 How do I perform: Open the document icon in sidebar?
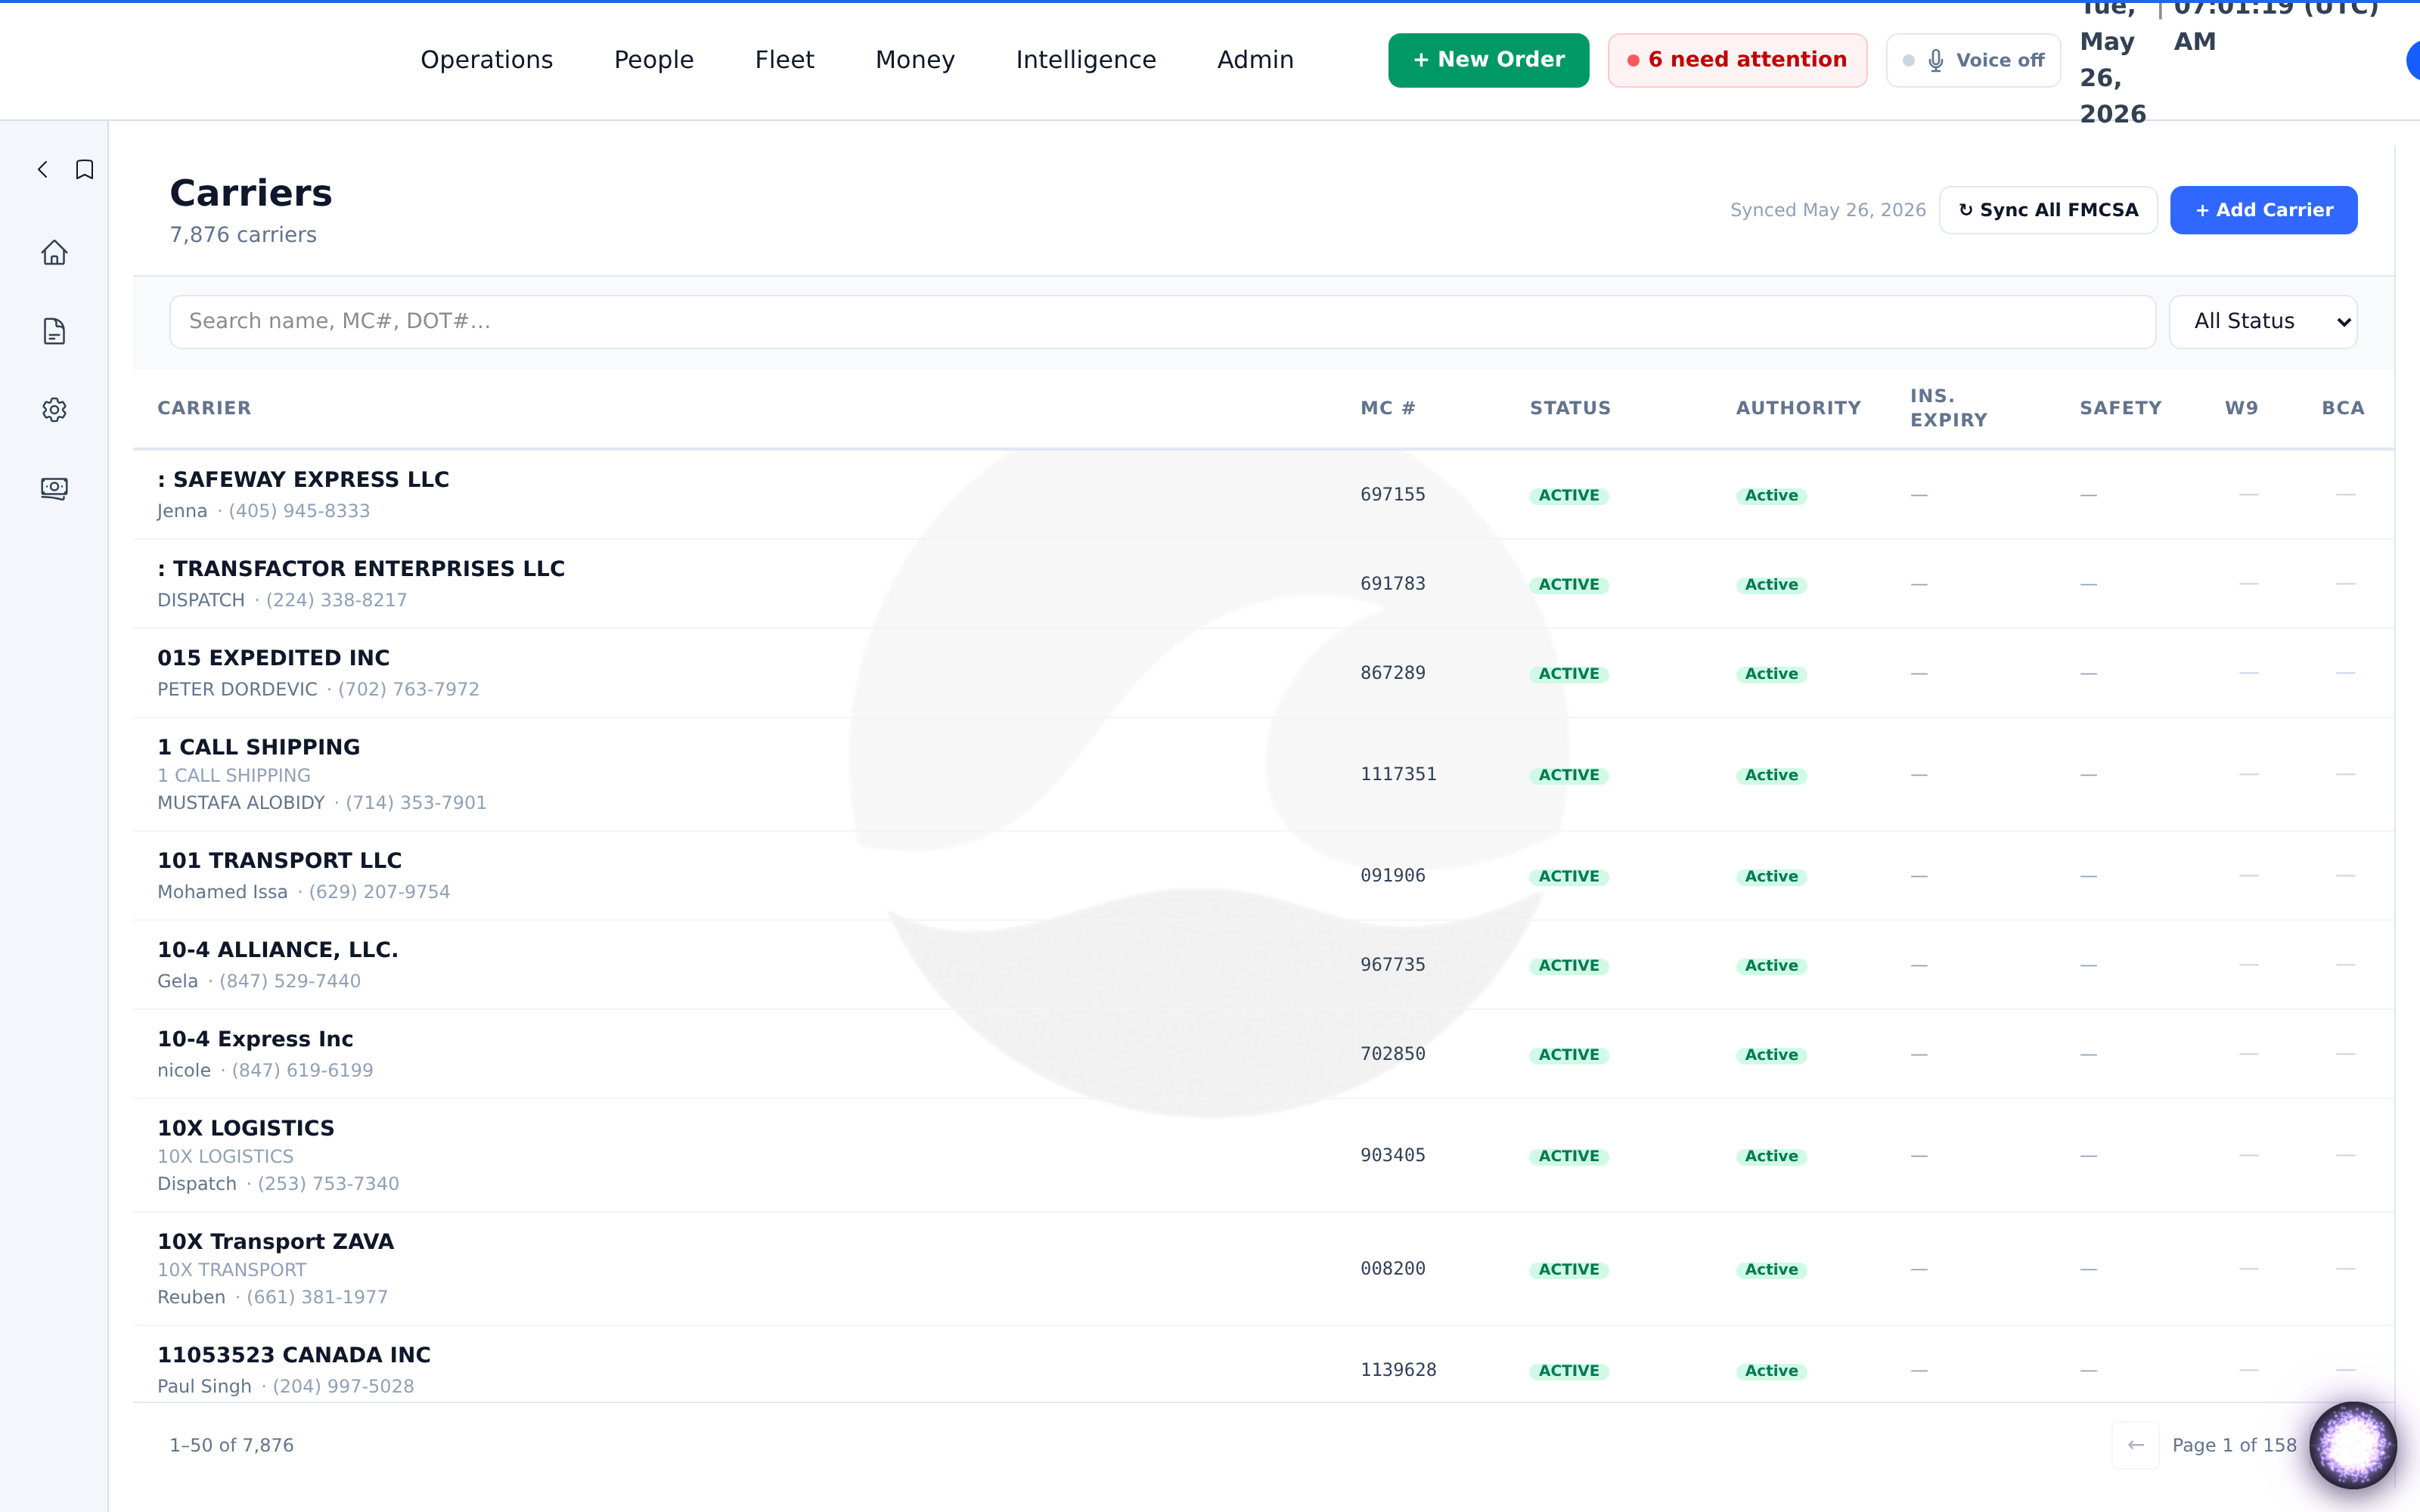point(54,331)
